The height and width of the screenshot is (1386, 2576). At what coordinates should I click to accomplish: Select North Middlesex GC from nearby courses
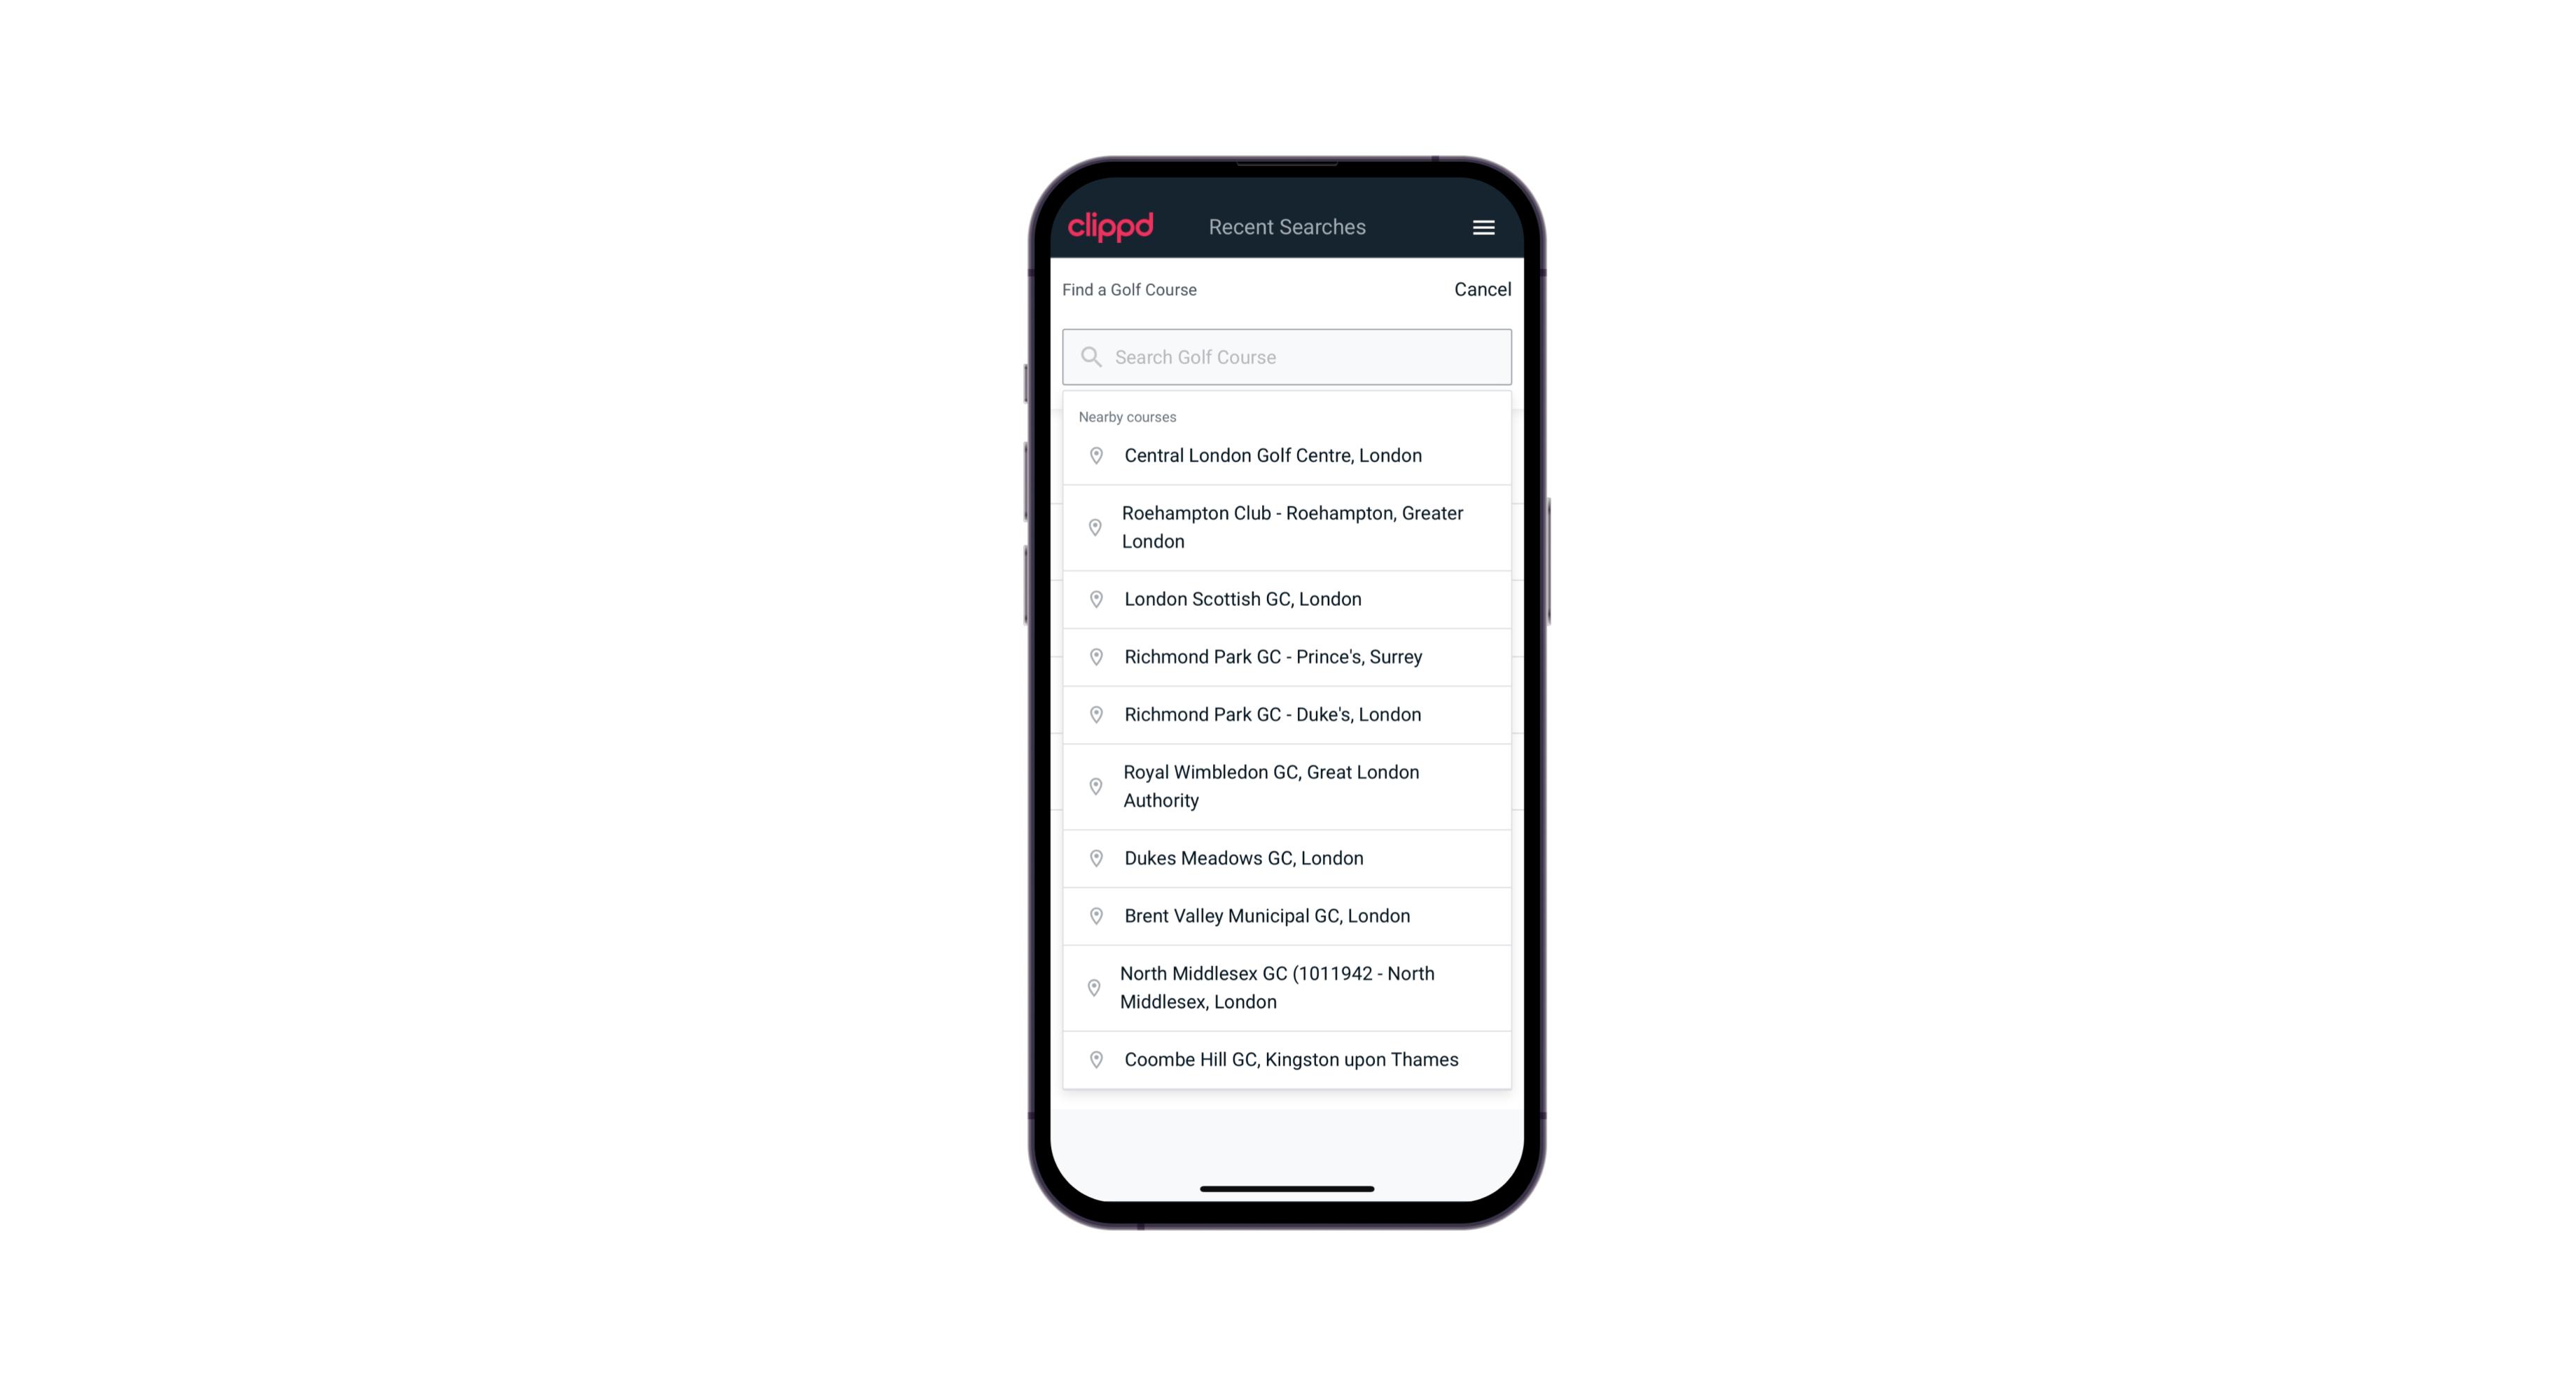tap(1288, 987)
